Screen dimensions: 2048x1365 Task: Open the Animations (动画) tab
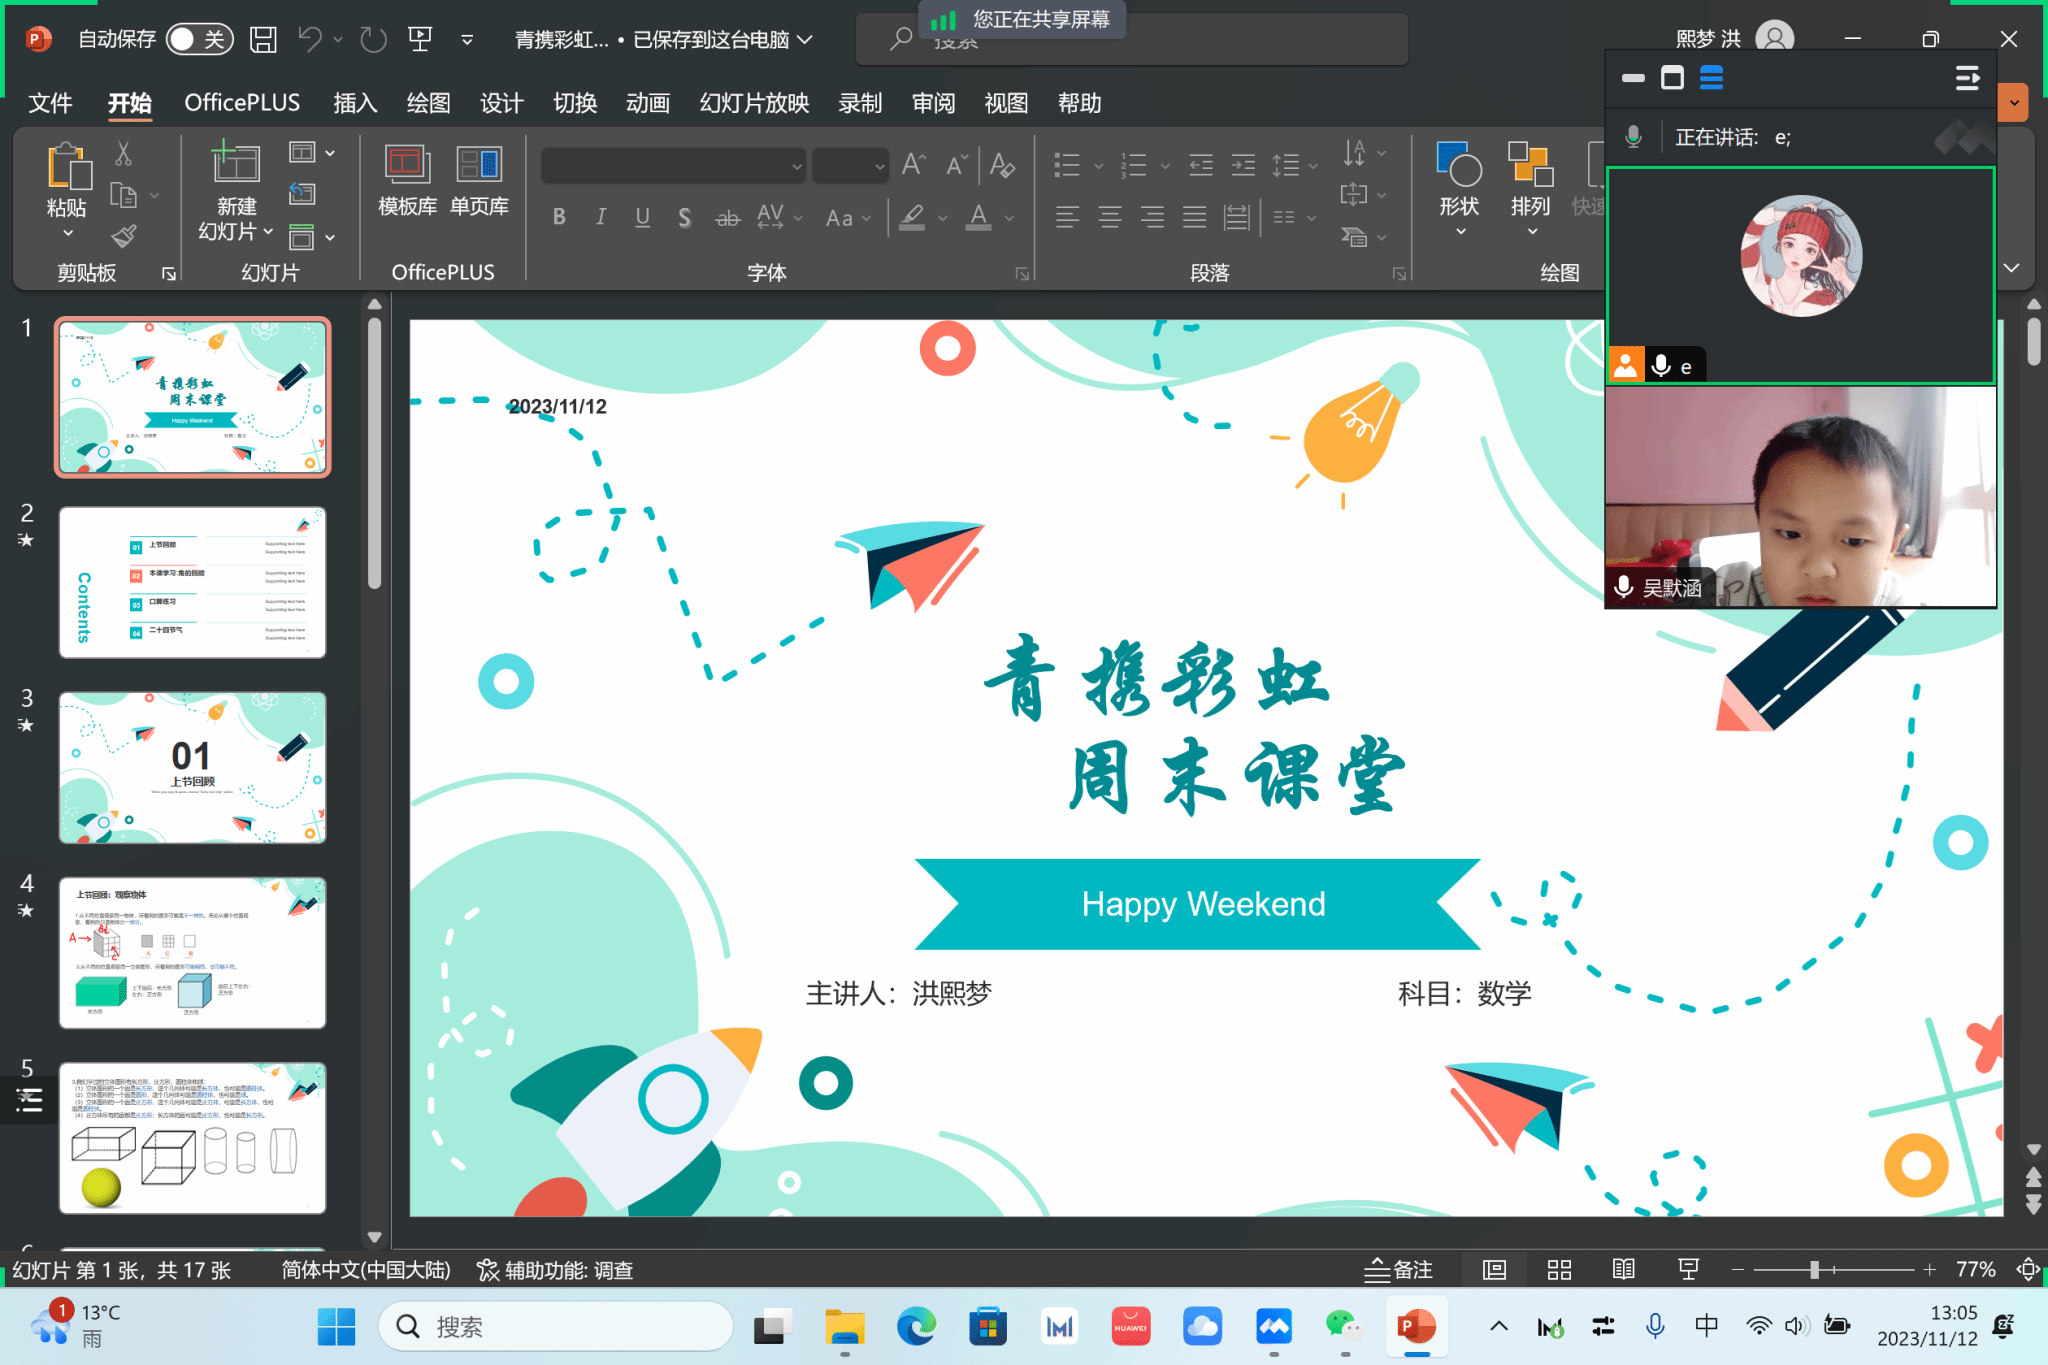(647, 103)
